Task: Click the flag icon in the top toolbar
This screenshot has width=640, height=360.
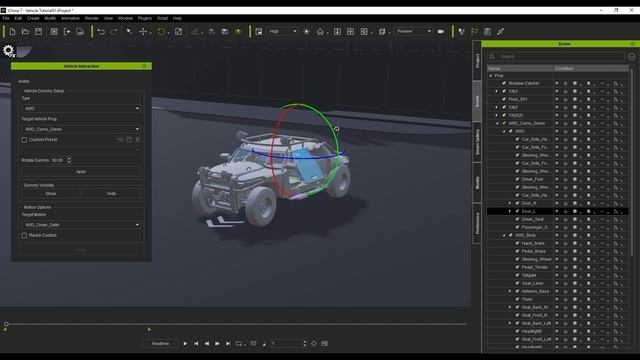Action: pos(474,31)
